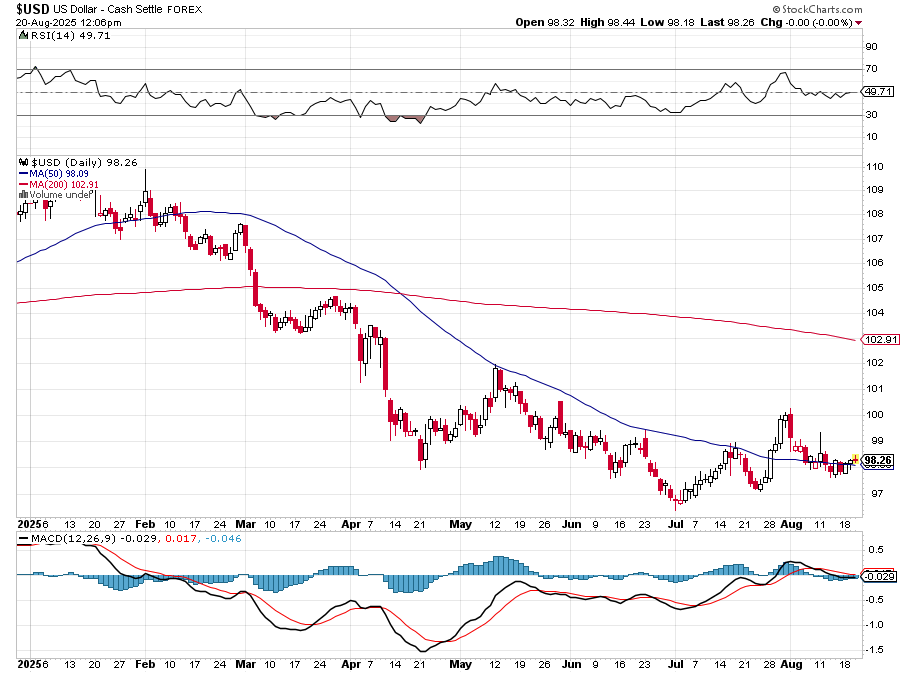Click the candlestick icon beside $USD (Daily)
900x673 pixels.
coord(24,161)
